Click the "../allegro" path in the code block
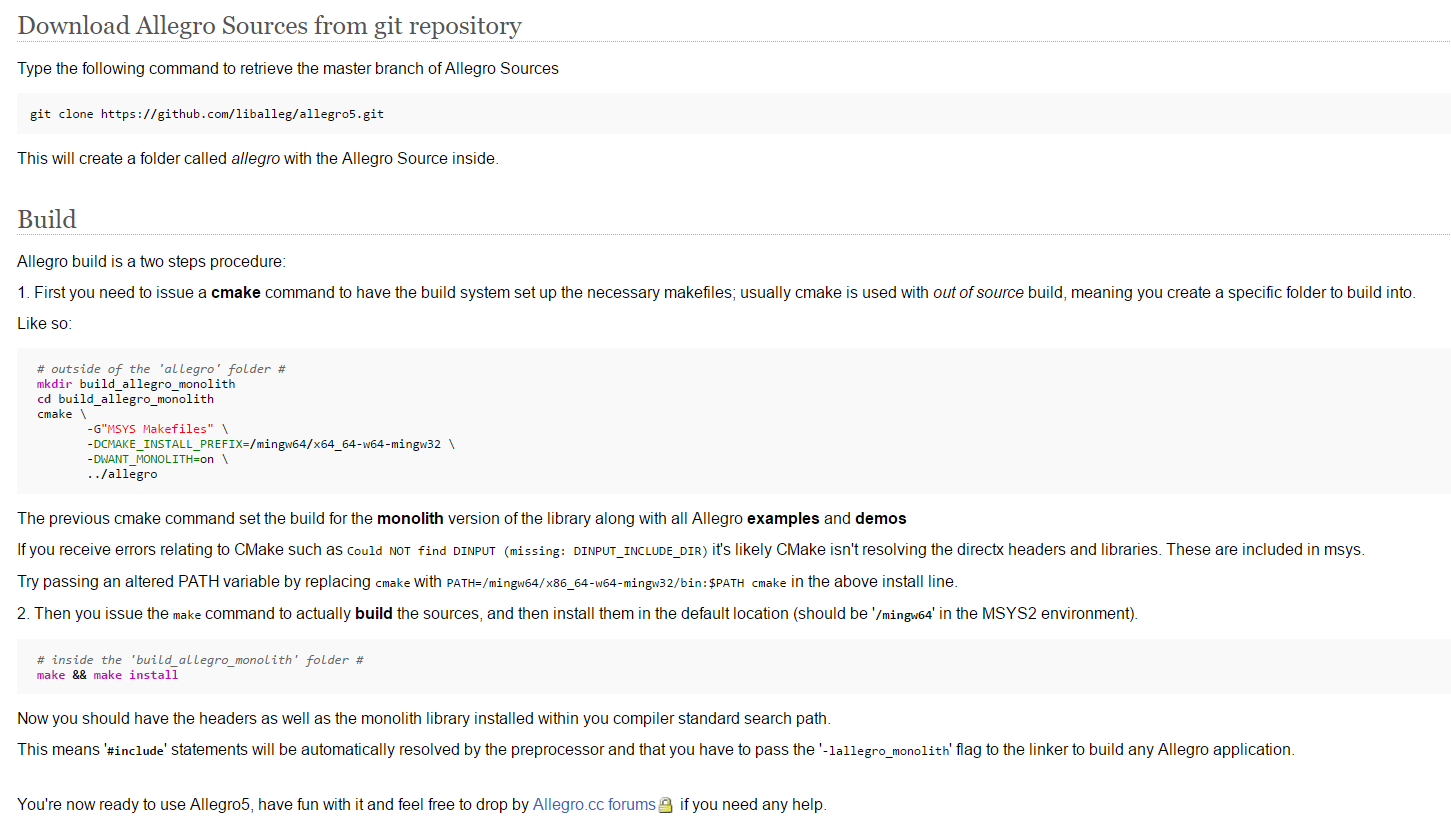 [122, 474]
